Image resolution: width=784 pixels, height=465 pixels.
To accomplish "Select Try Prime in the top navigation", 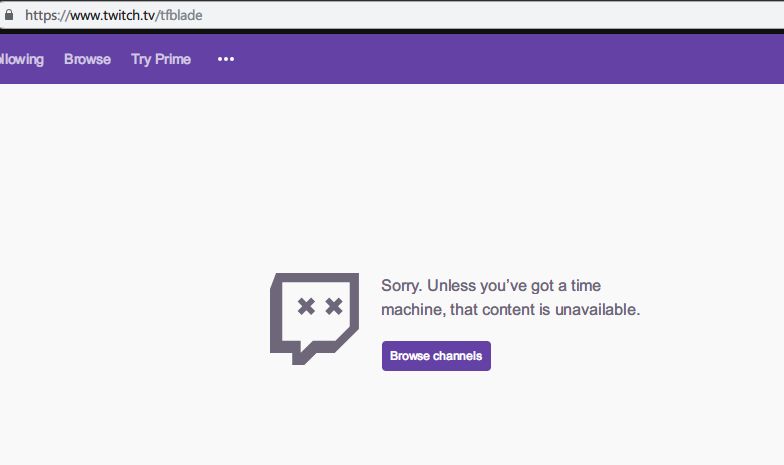I will pyautogui.click(x=161, y=59).
